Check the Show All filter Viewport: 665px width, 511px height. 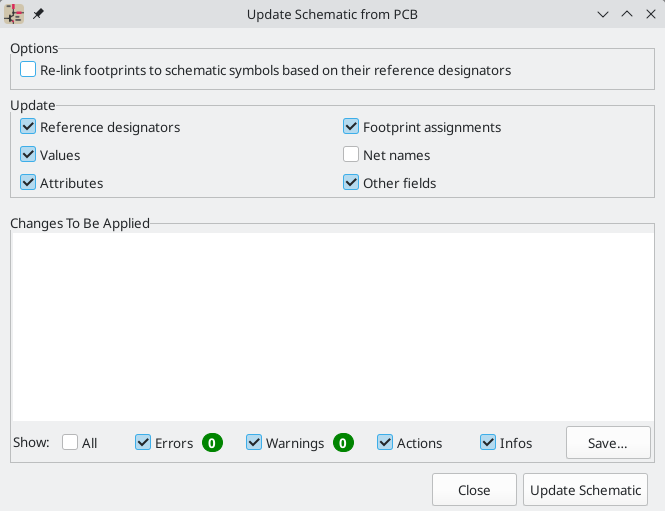70,443
